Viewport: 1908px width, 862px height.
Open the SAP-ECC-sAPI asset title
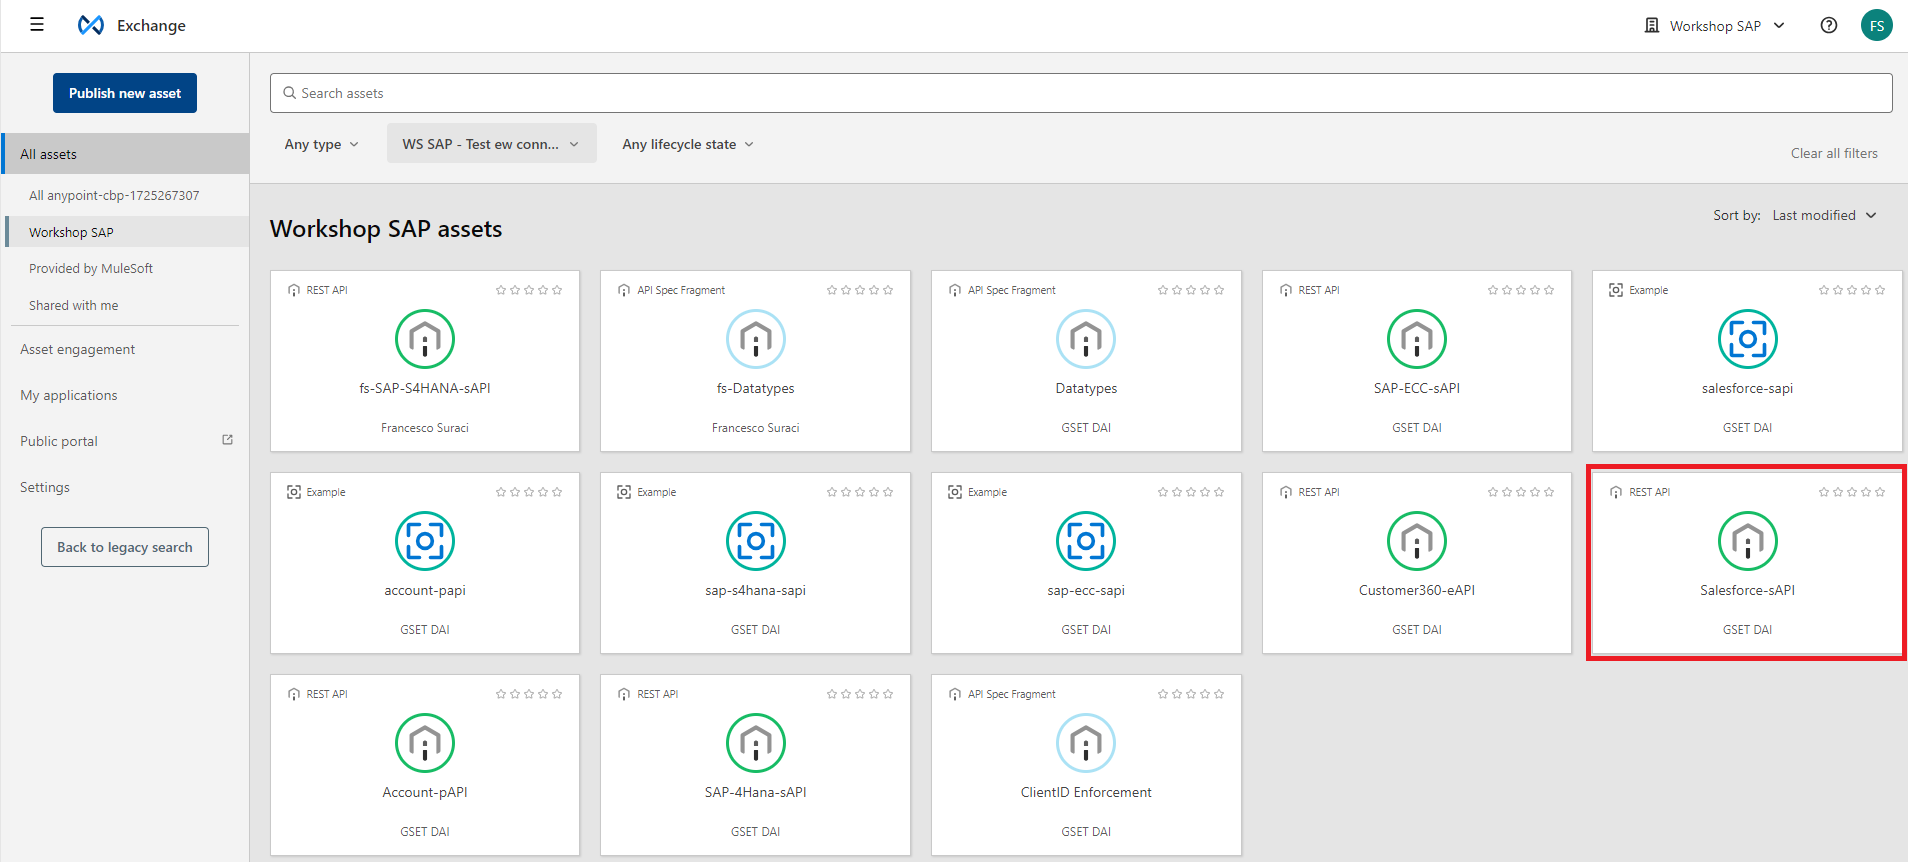point(1417,388)
